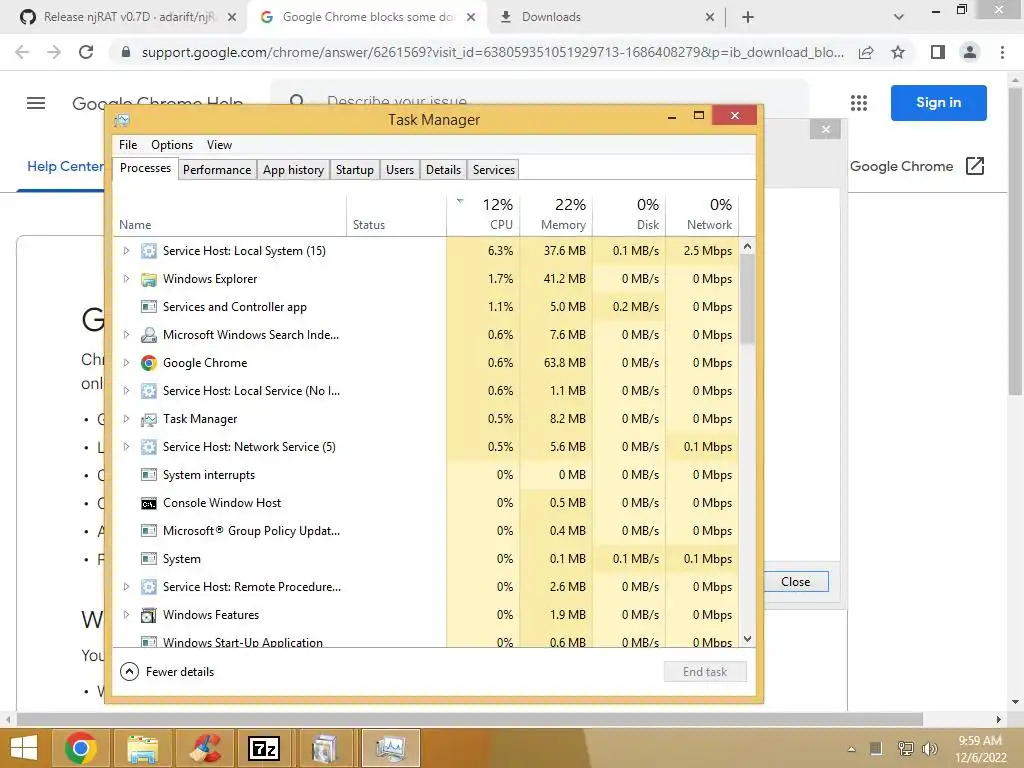Open the Chrome profile avatar icon
1024x768 pixels.
(970, 52)
